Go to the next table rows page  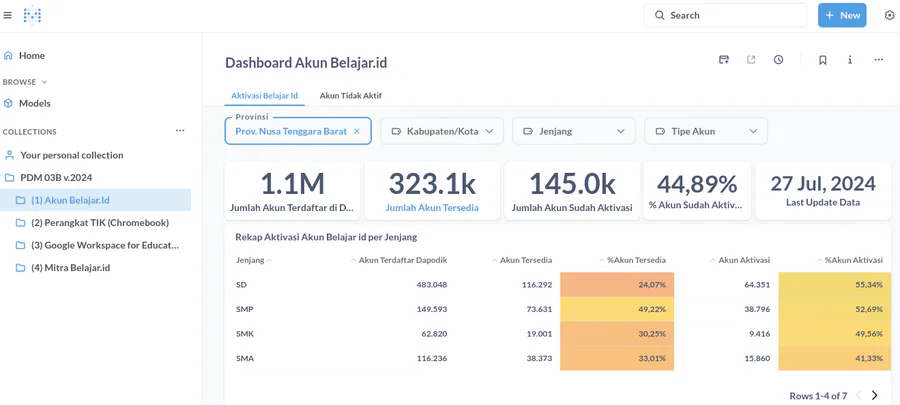pos(874,396)
